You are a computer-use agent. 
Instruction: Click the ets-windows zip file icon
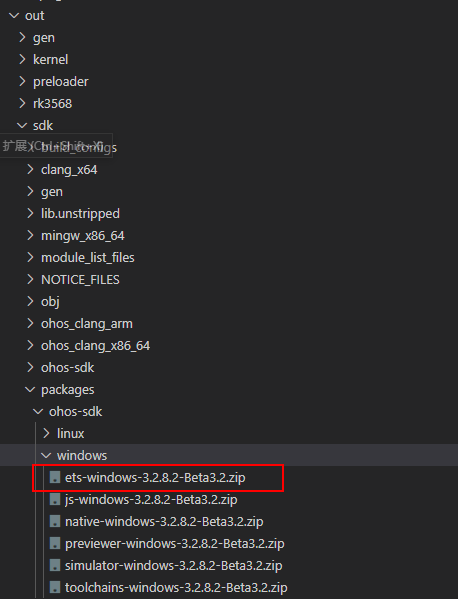pos(55,477)
